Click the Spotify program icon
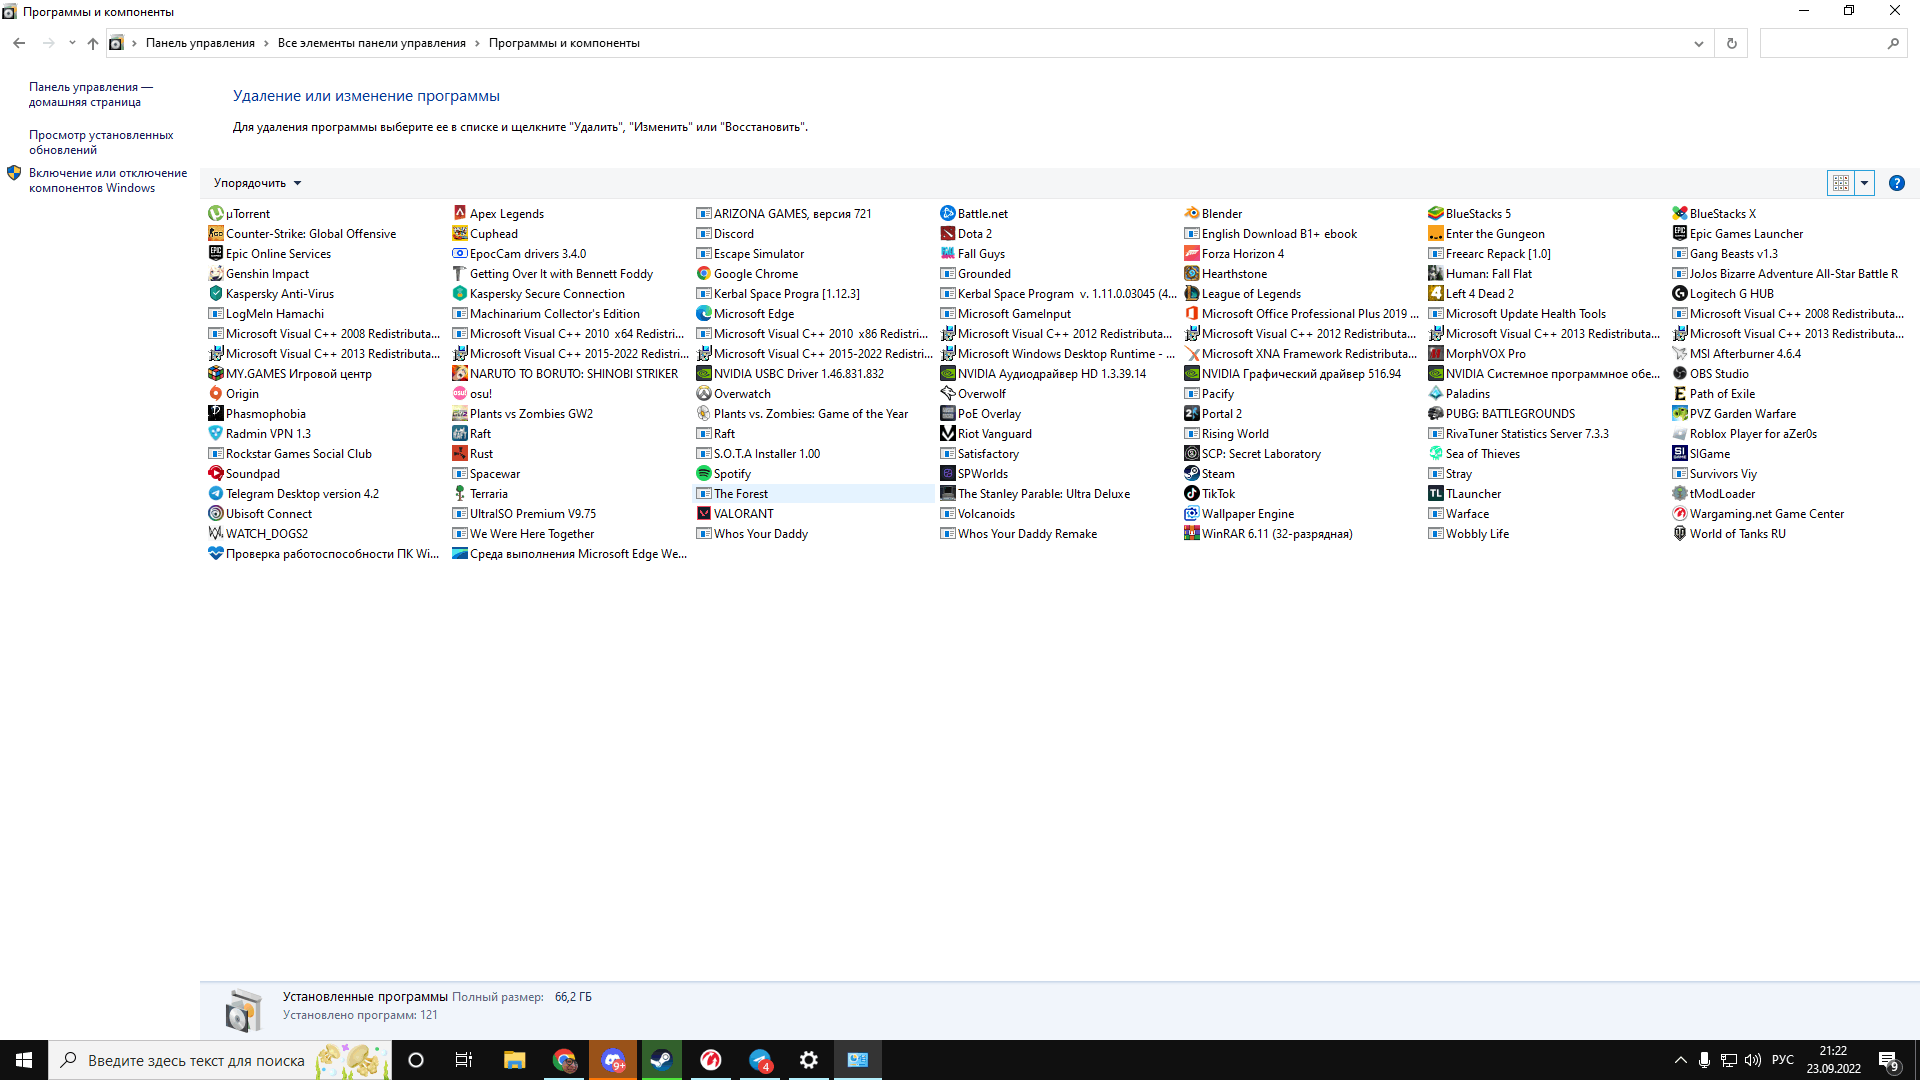Screen dimensions: 1920x1080 pos(703,473)
